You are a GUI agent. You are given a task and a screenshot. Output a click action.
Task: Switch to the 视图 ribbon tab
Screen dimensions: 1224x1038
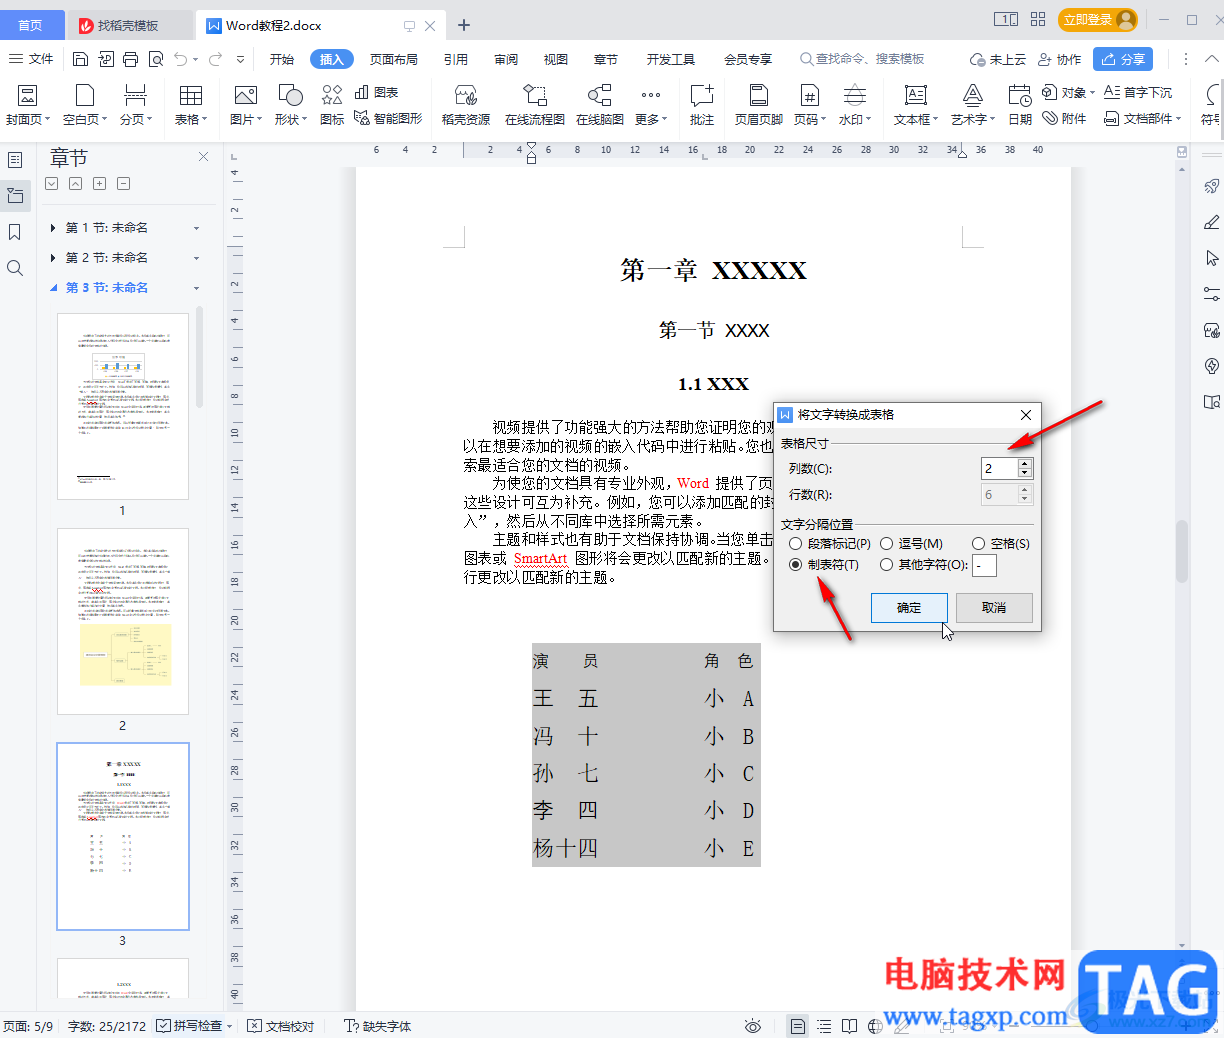pos(556,59)
